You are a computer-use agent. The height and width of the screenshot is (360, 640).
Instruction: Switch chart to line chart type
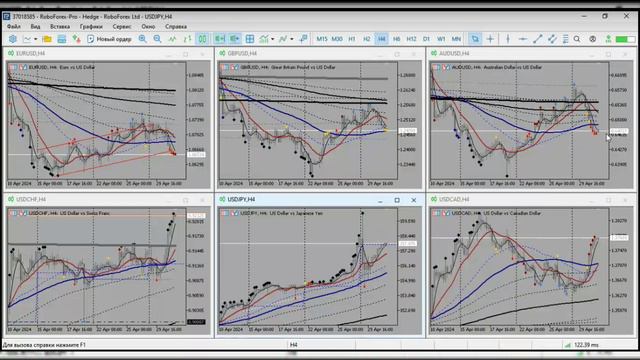[x=172, y=39]
